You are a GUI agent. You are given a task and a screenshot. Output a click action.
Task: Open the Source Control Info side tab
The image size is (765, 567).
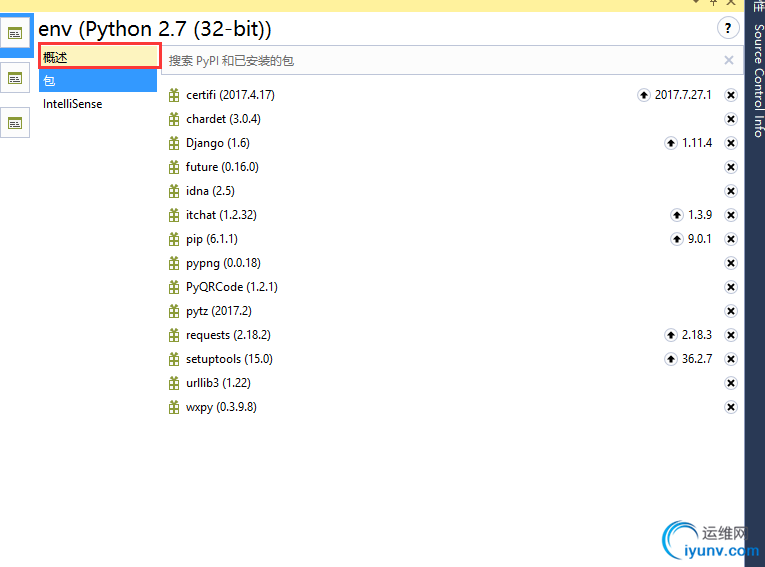[x=758, y=81]
